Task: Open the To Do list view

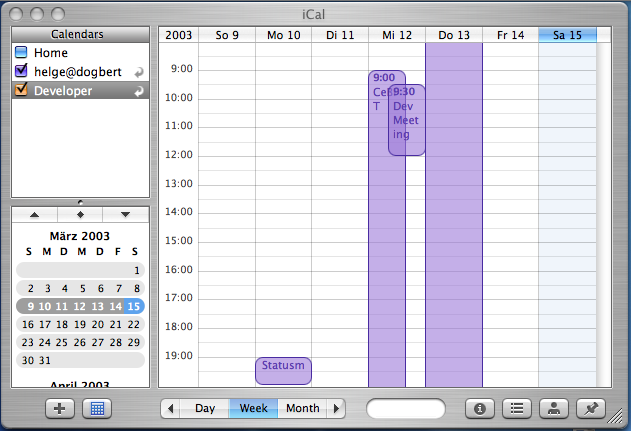Action: pos(517,409)
